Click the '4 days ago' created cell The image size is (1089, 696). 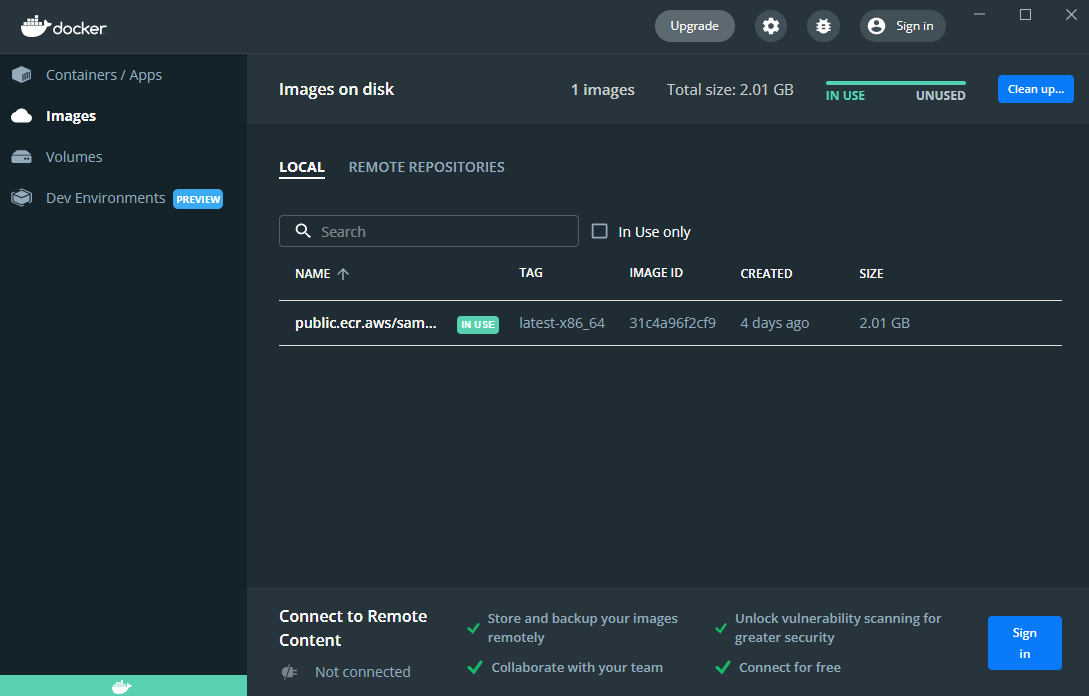pos(774,323)
